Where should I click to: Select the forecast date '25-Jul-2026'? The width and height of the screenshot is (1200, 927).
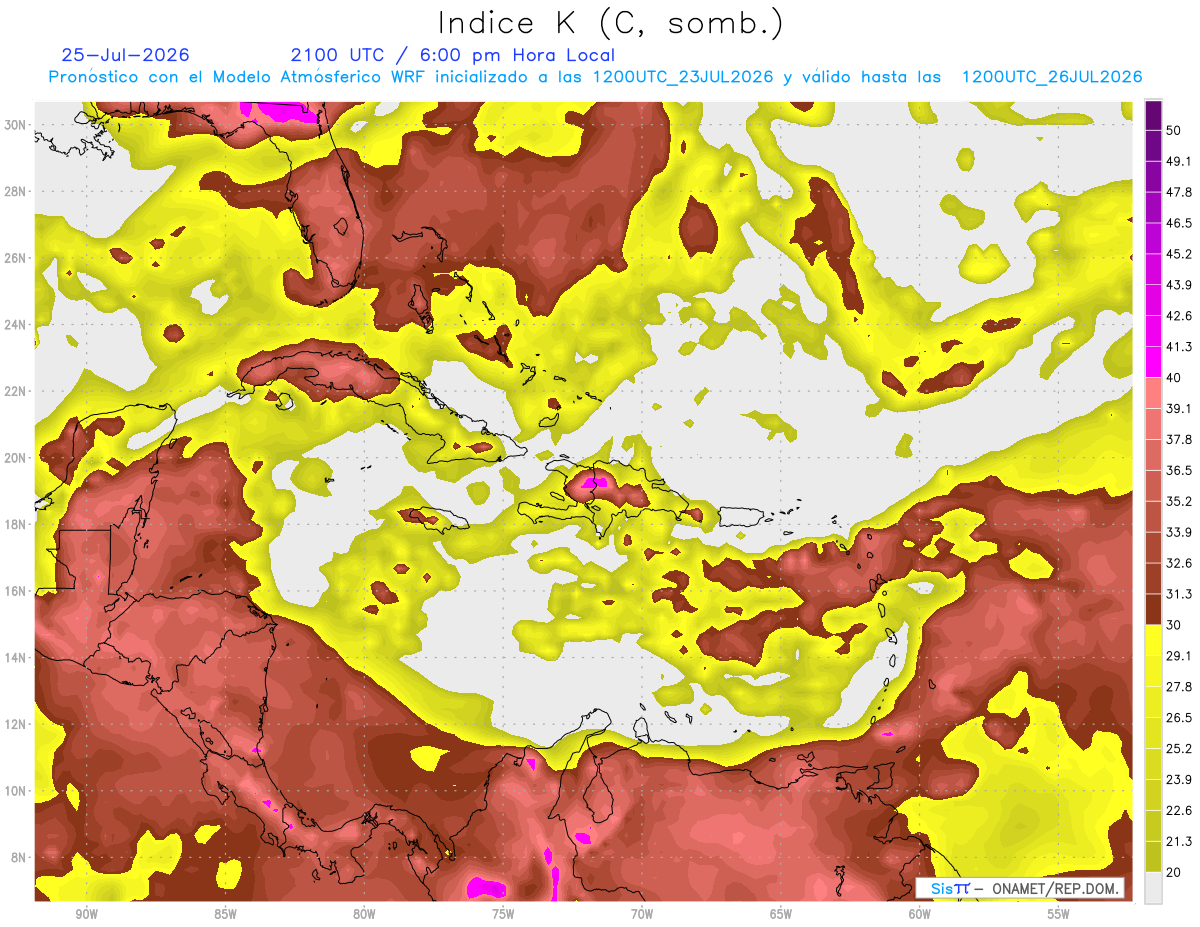126,55
